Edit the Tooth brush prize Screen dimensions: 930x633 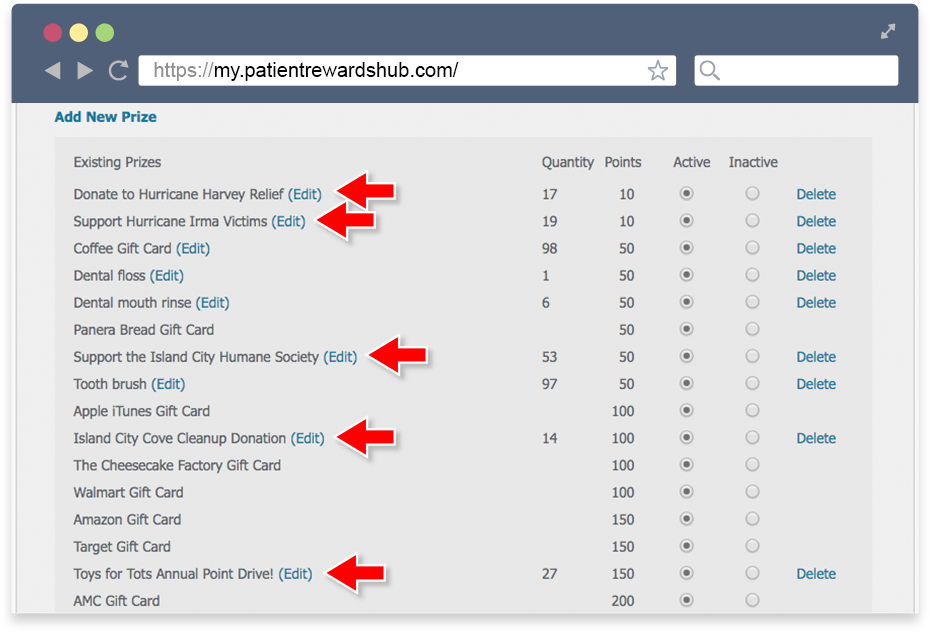tap(168, 384)
